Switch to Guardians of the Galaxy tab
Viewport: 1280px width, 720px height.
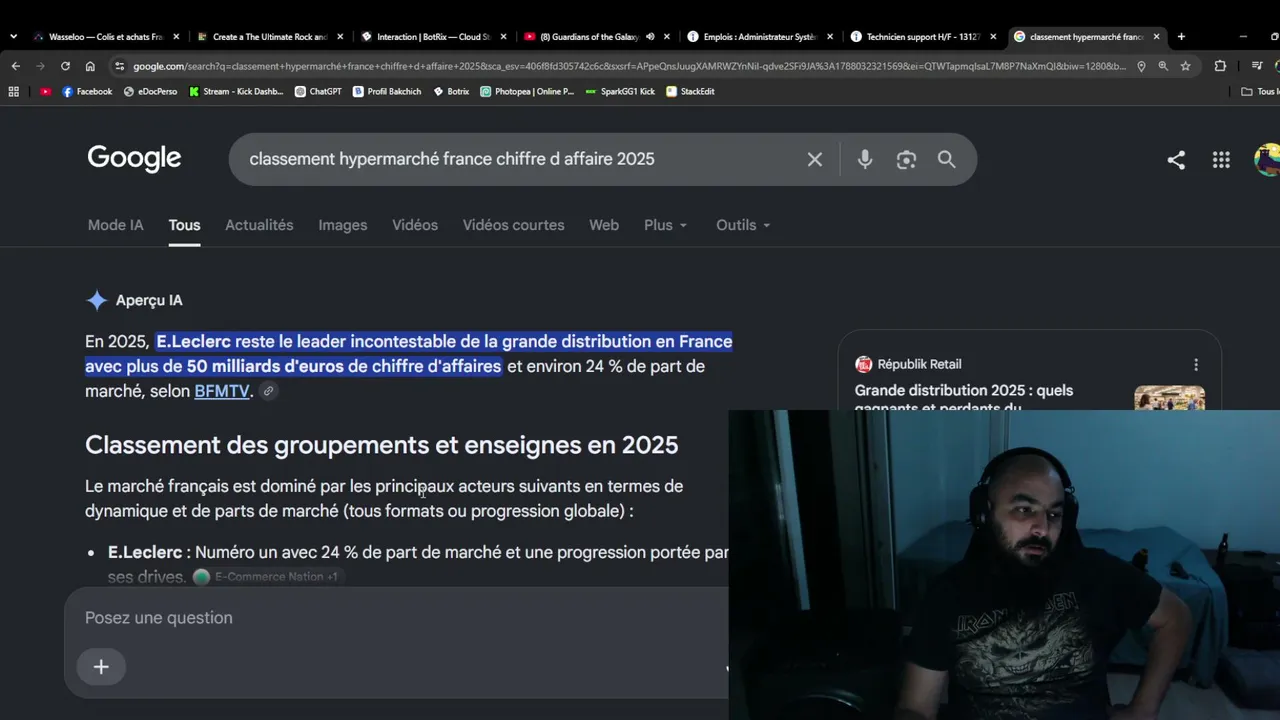[x=589, y=37]
